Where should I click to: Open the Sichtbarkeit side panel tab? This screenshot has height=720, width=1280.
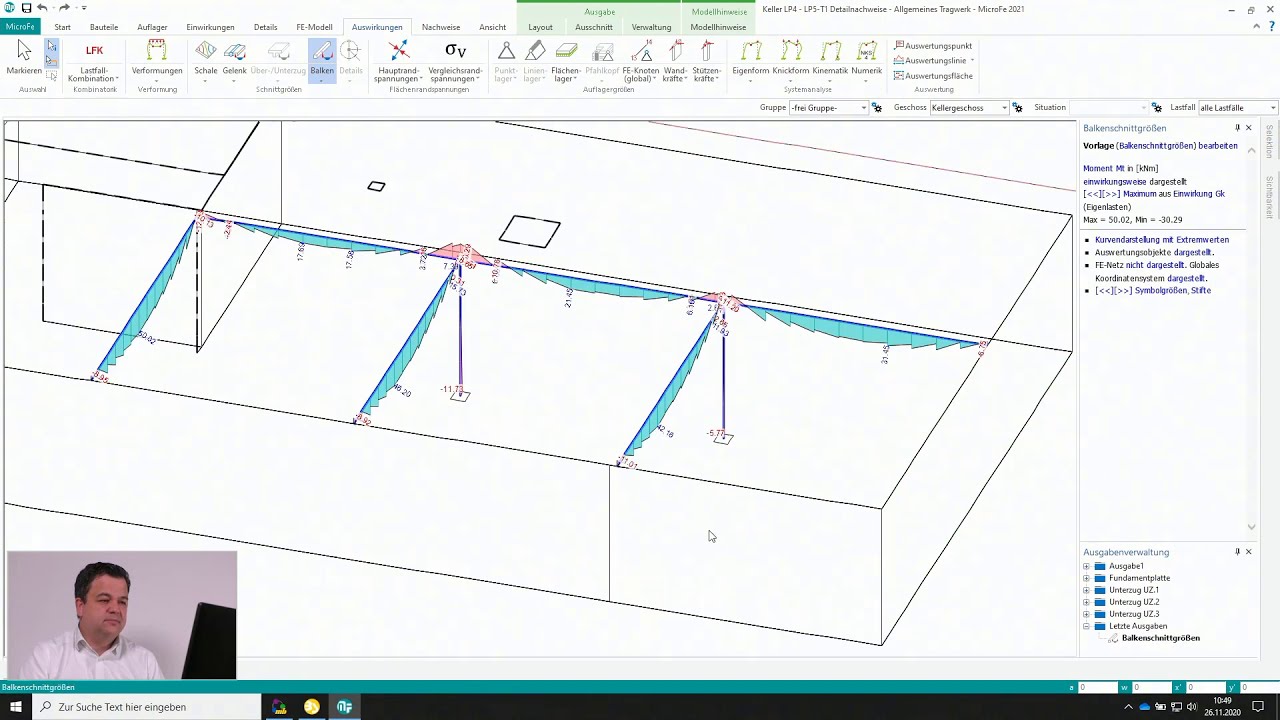[x=1270, y=197]
